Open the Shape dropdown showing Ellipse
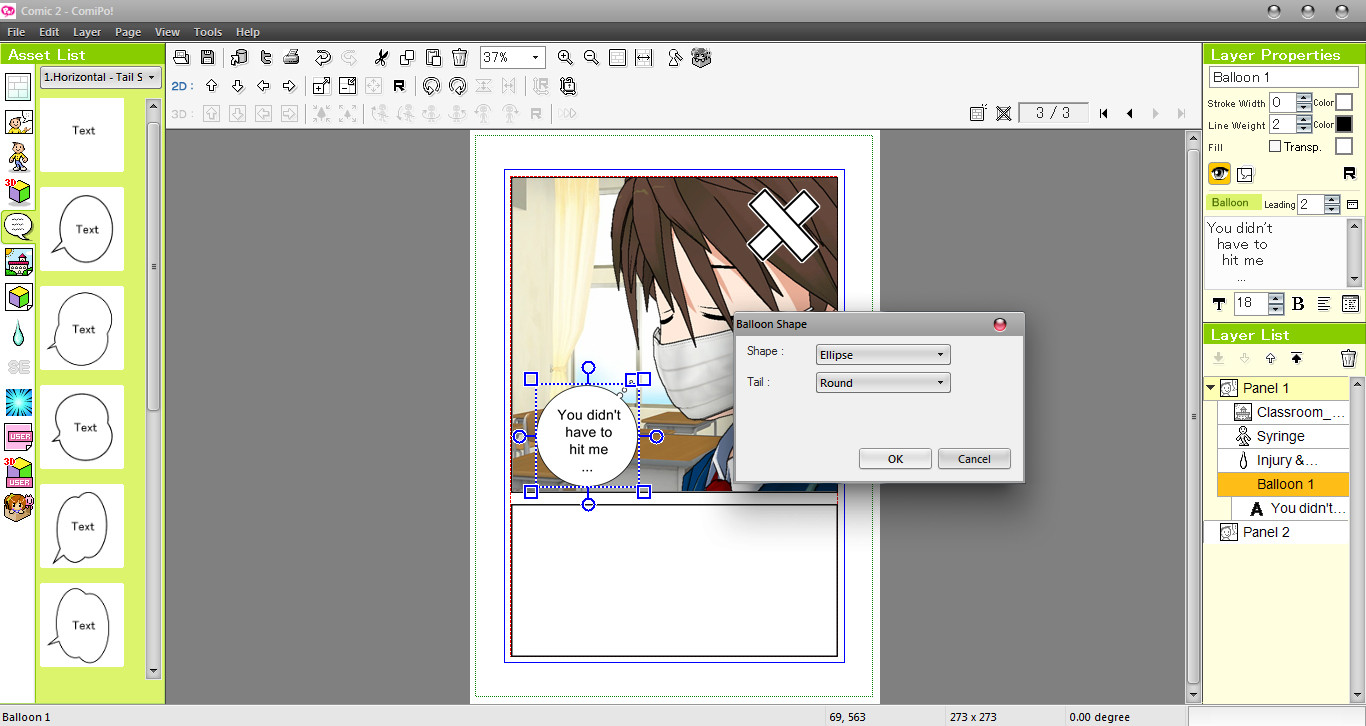This screenshot has height=726, width=1366. (x=881, y=354)
